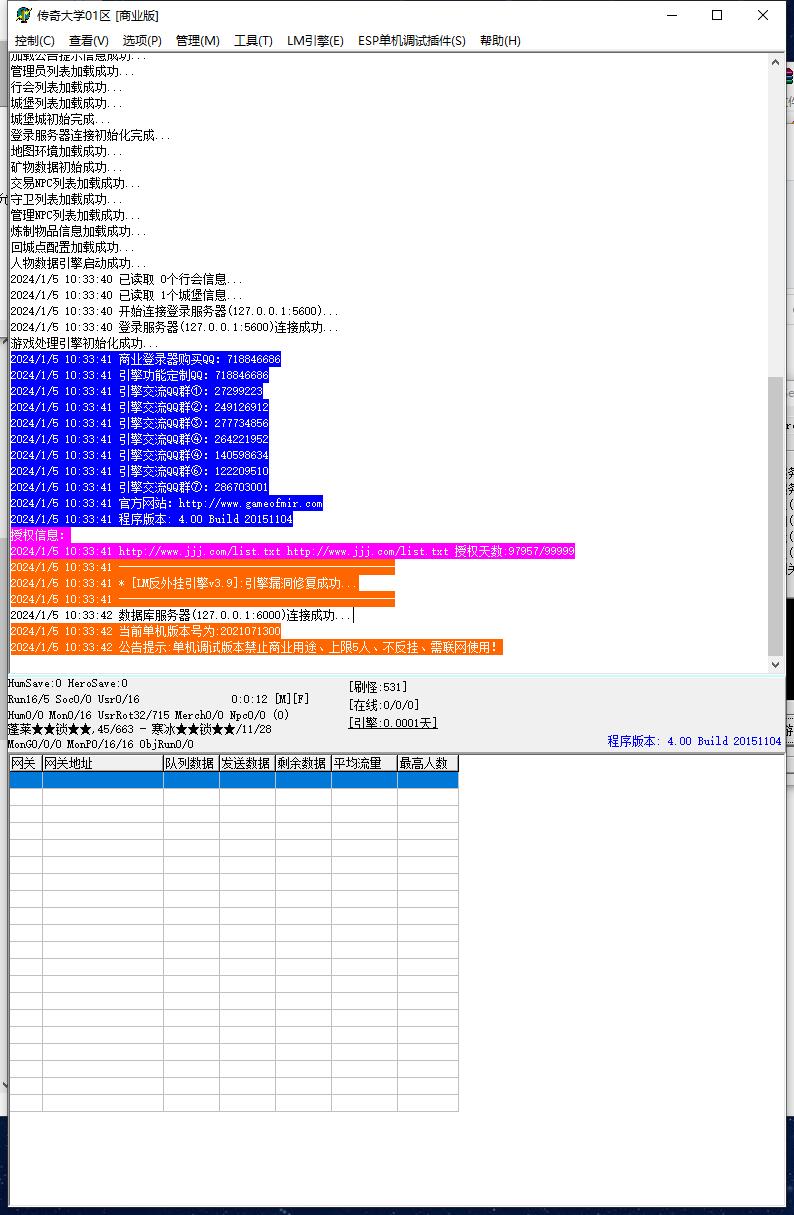Open the LM引擎(E) menu

pyautogui.click(x=315, y=41)
